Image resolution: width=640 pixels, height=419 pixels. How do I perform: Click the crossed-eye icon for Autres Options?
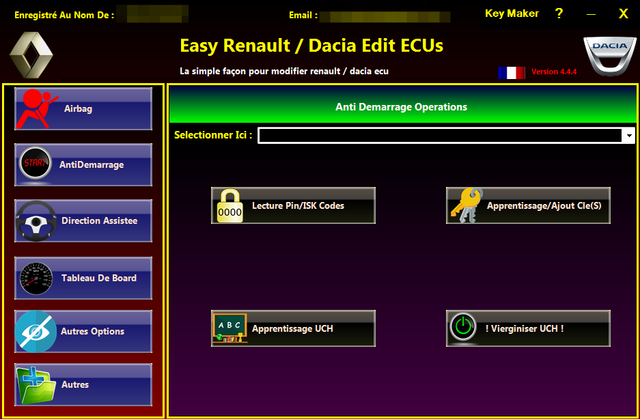[x=37, y=331]
